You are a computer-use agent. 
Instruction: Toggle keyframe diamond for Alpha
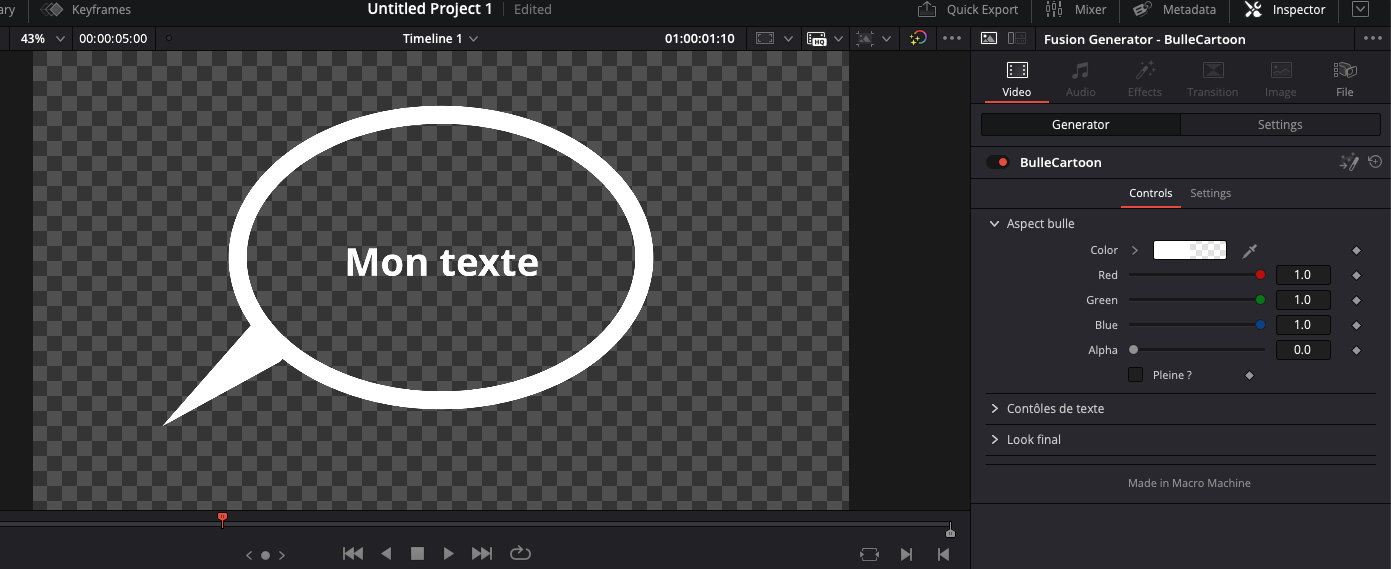pos(1356,351)
